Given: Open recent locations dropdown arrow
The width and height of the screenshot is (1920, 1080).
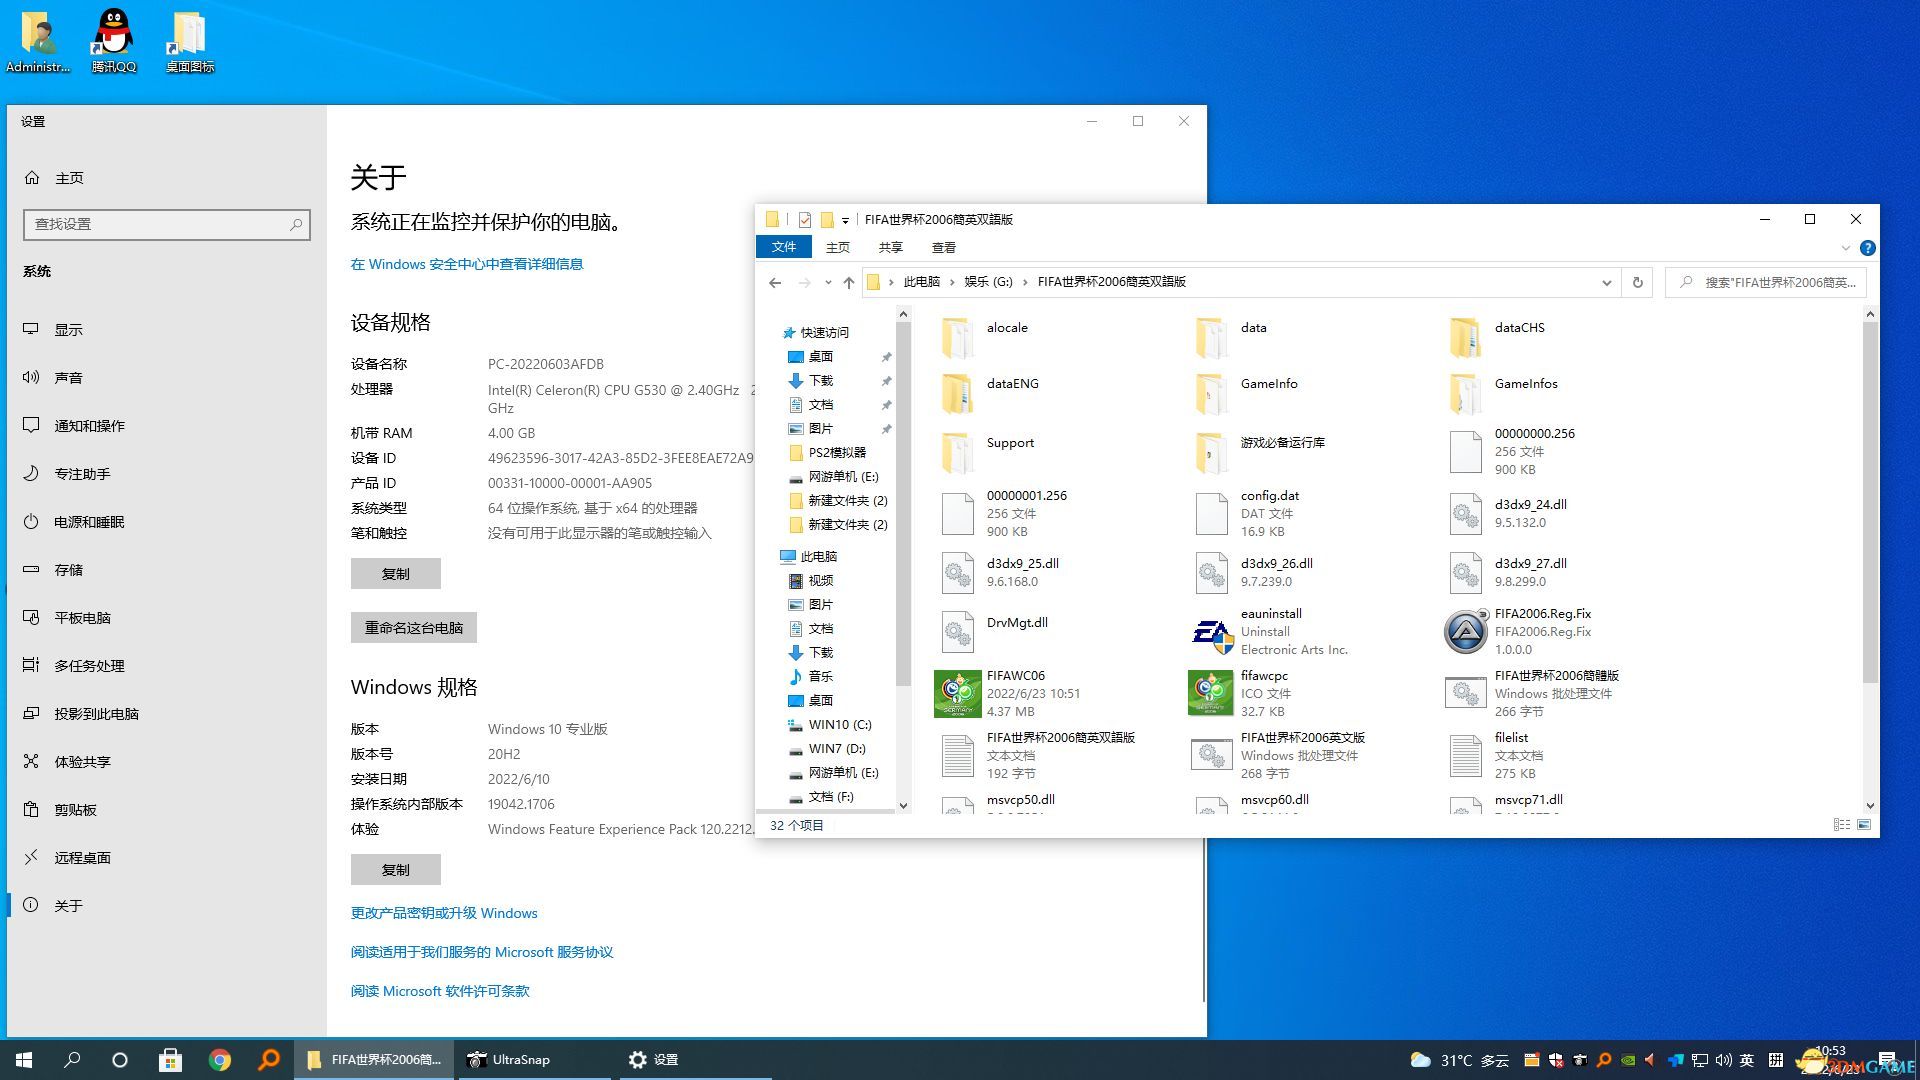Looking at the screenshot, I should (x=828, y=283).
